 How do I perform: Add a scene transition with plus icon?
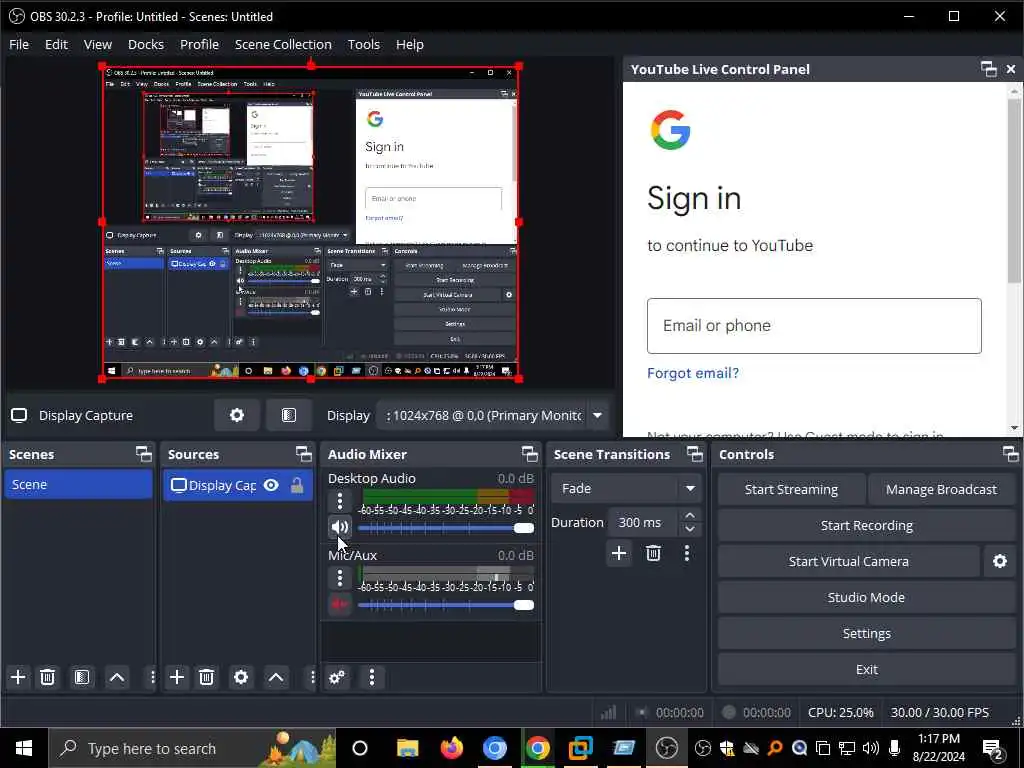pos(618,553)
